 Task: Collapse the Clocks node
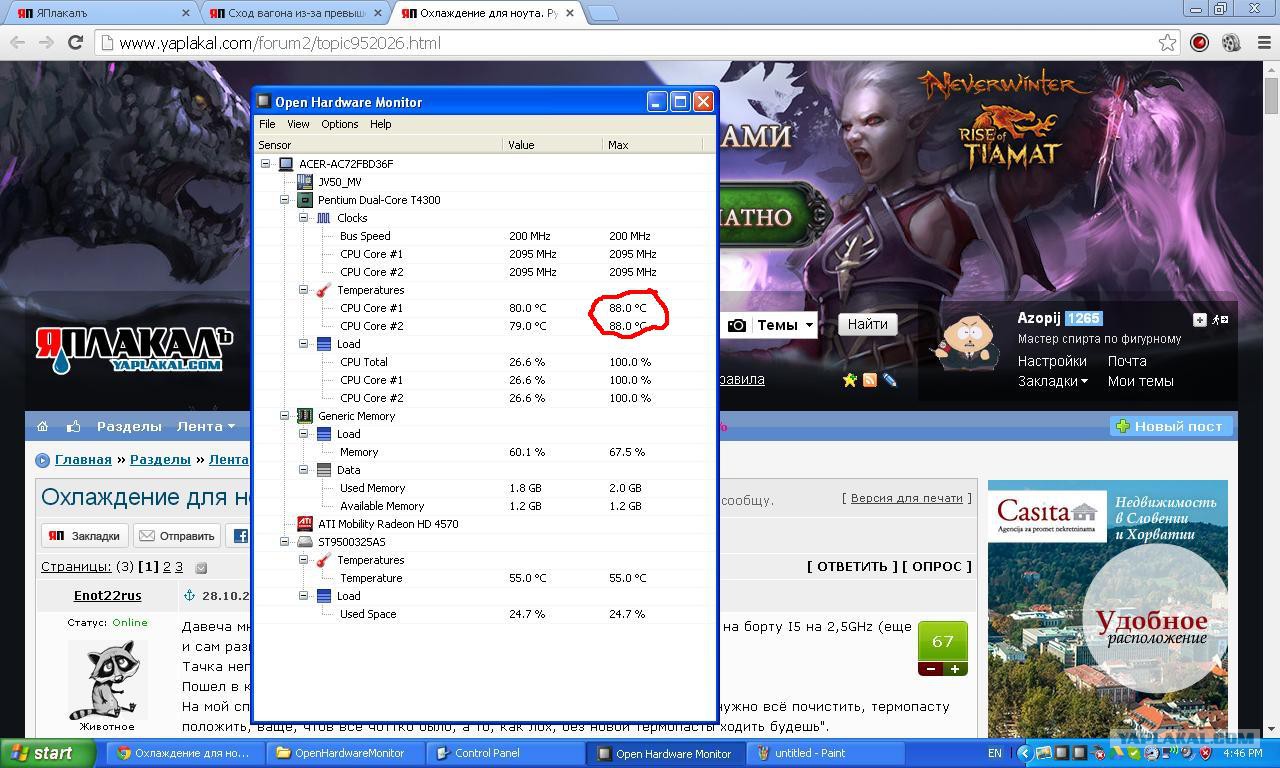304,218
